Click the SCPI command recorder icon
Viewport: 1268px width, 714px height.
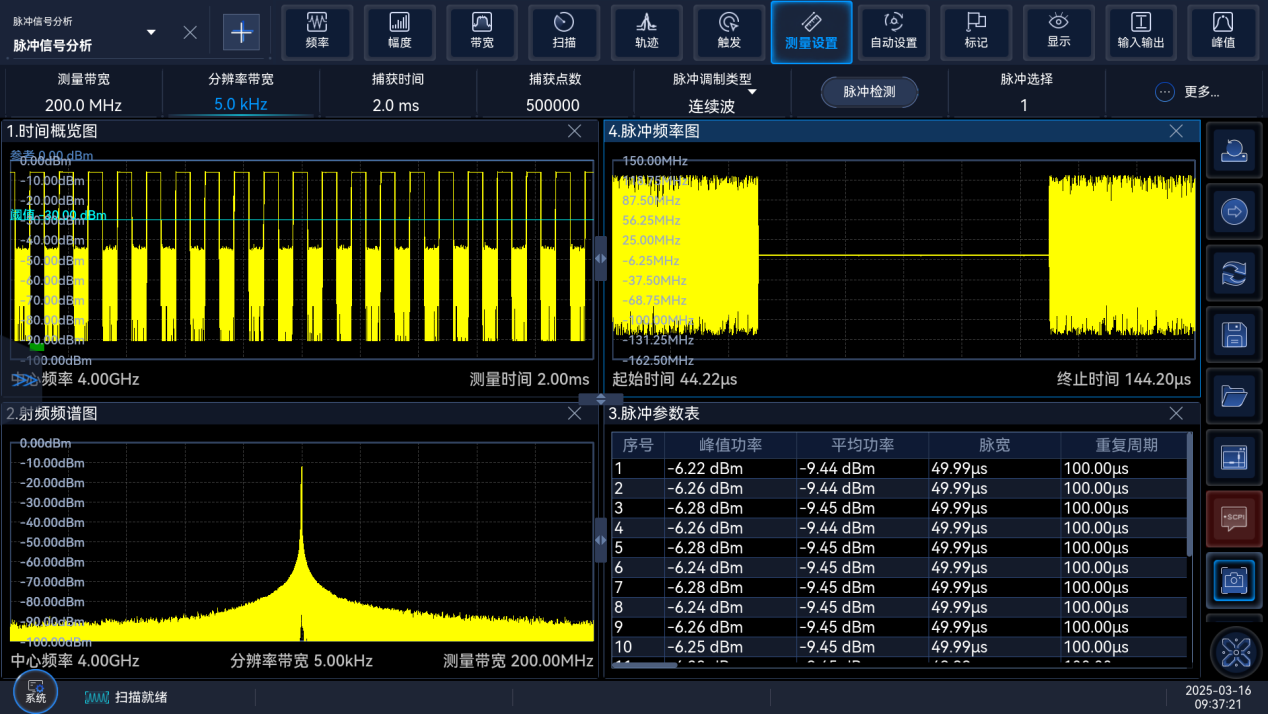[x=1234, y=518]
